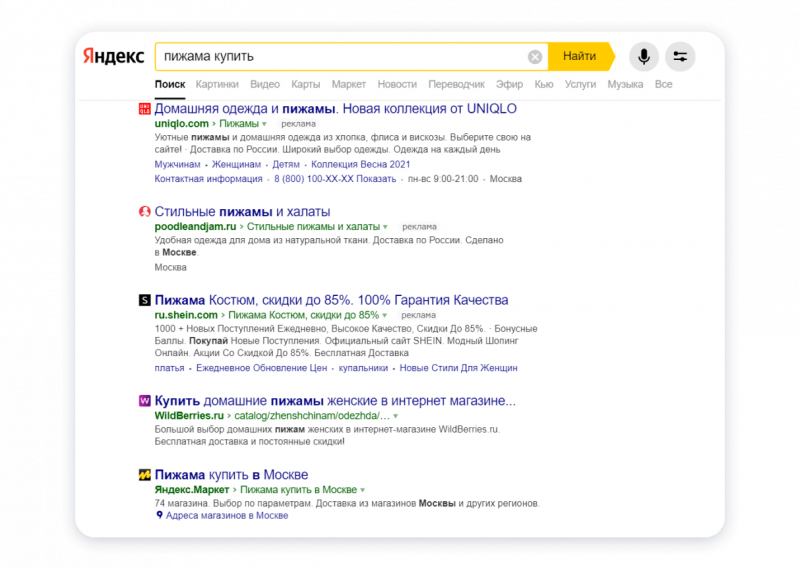Open the Маркет tab

point(348,84)
